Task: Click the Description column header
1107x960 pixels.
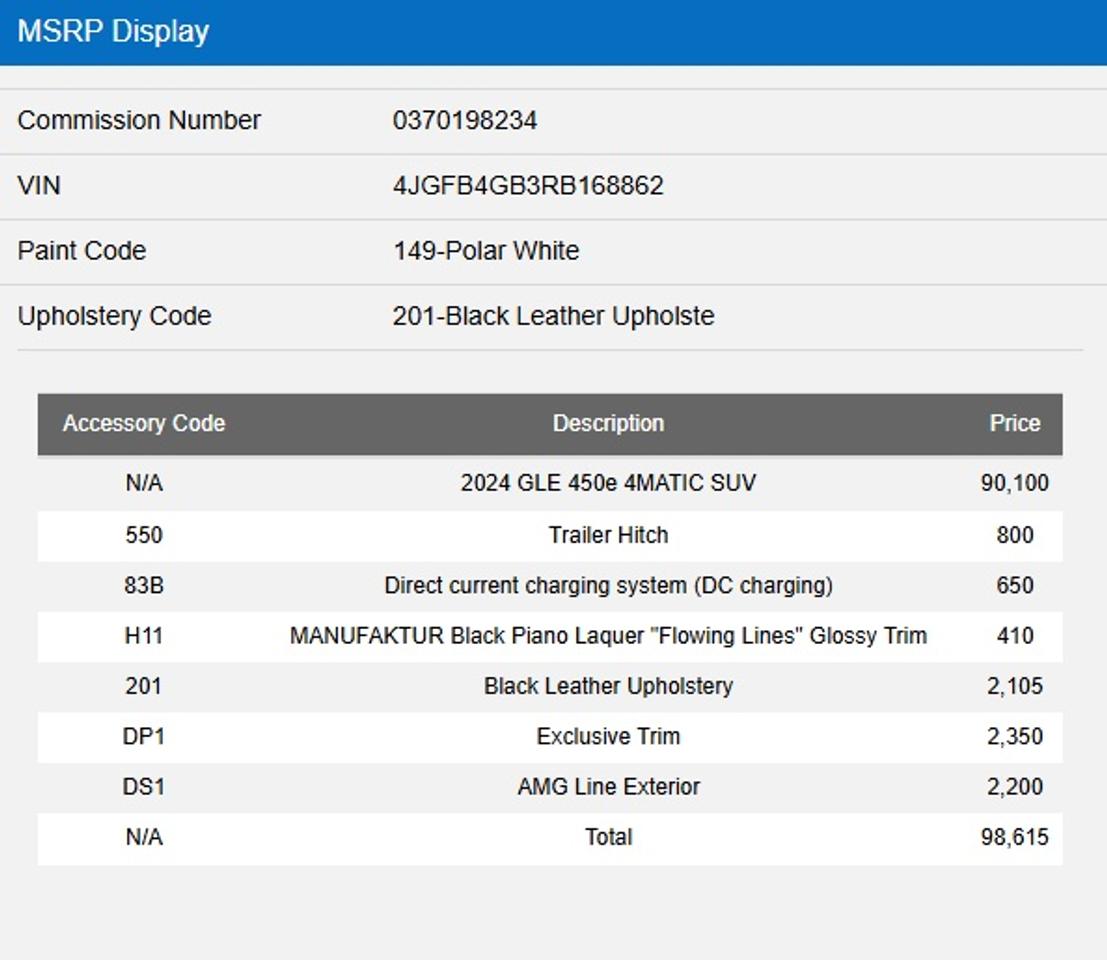Action: [608, 424]
